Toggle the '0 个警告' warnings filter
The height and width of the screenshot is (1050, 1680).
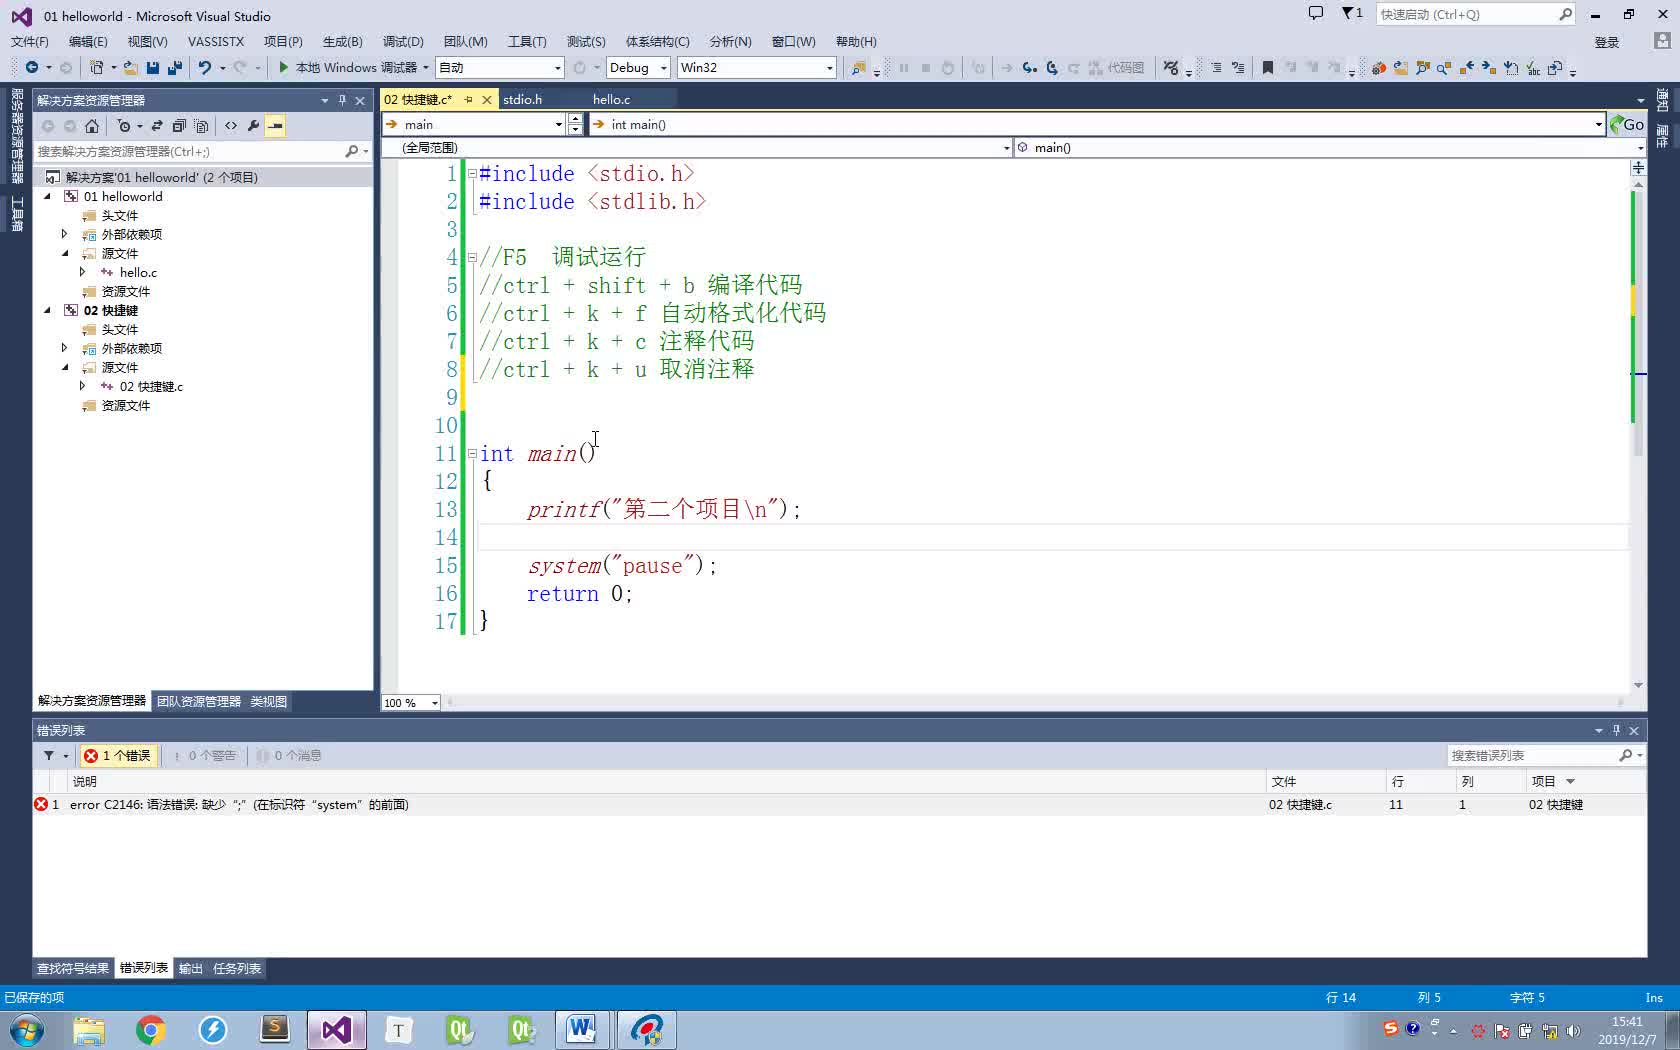coord(204,755)
